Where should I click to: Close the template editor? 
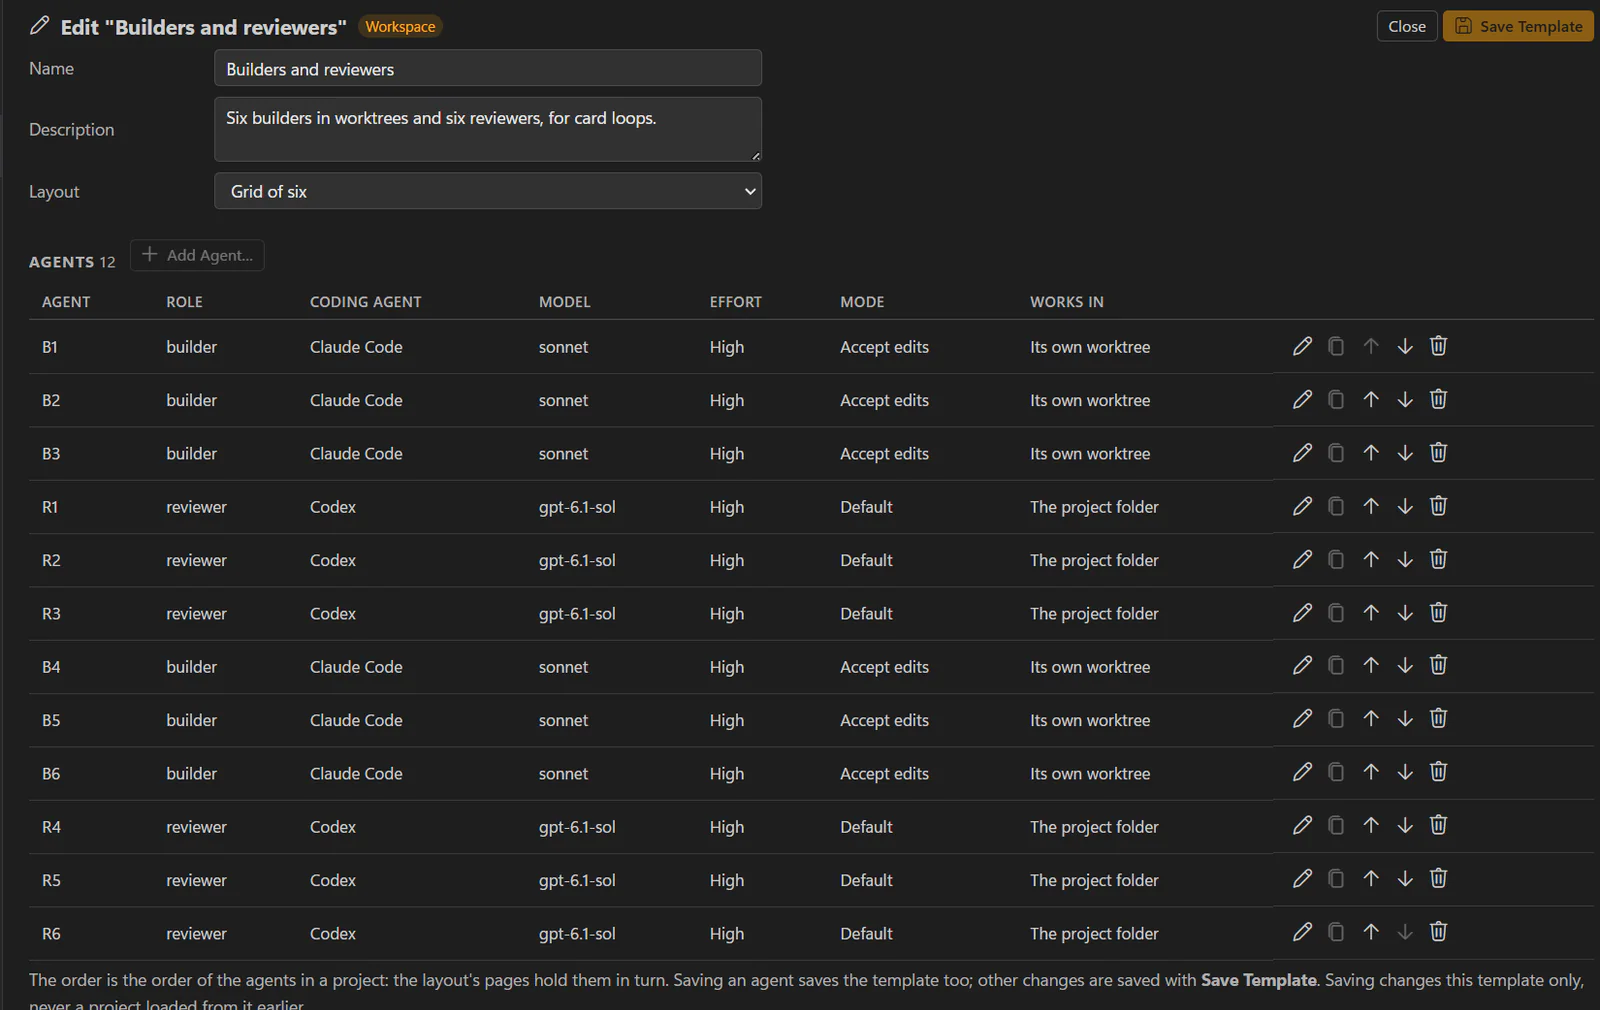pos(1407,26)
